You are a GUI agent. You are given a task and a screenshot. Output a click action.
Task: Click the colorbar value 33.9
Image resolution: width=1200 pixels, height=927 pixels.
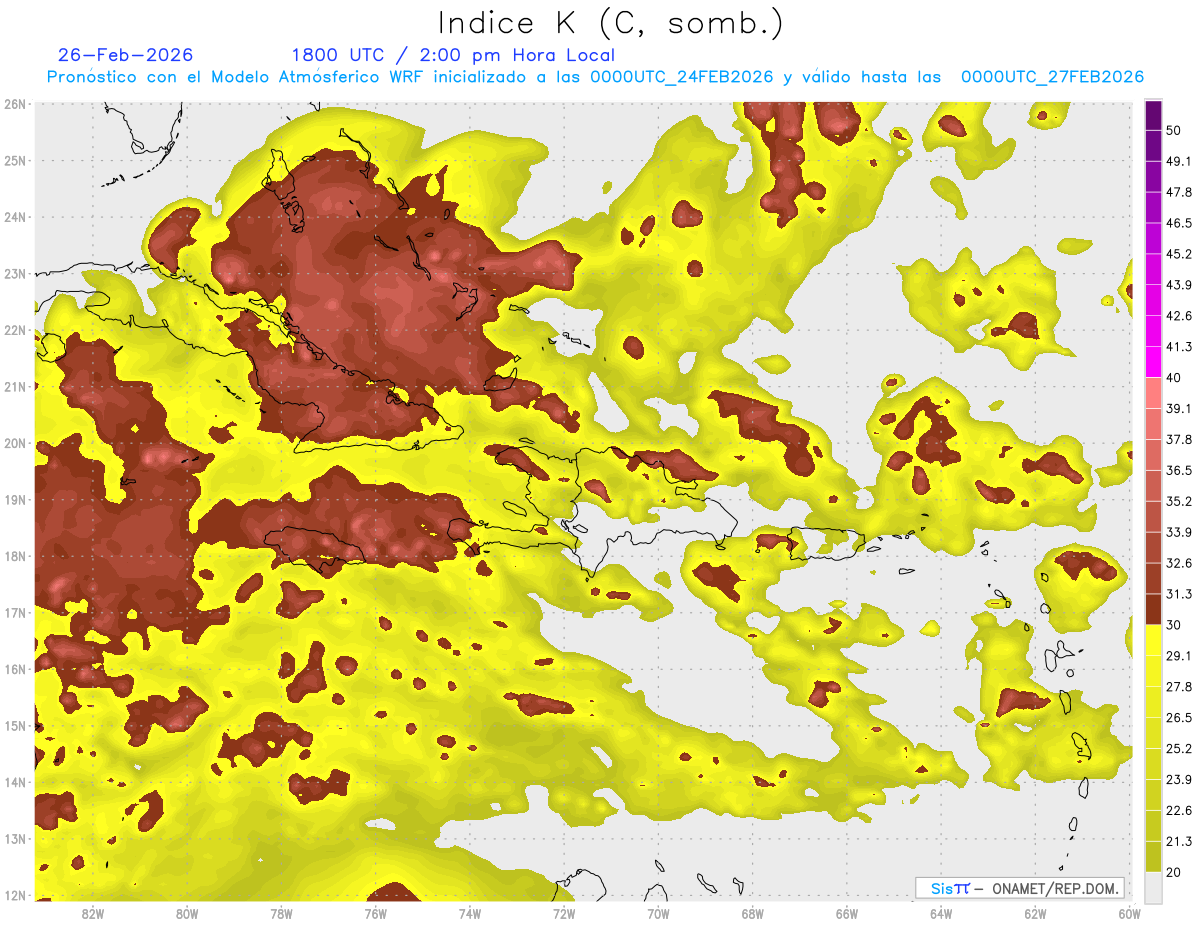pyautogui.click(x=1179, y=532)
